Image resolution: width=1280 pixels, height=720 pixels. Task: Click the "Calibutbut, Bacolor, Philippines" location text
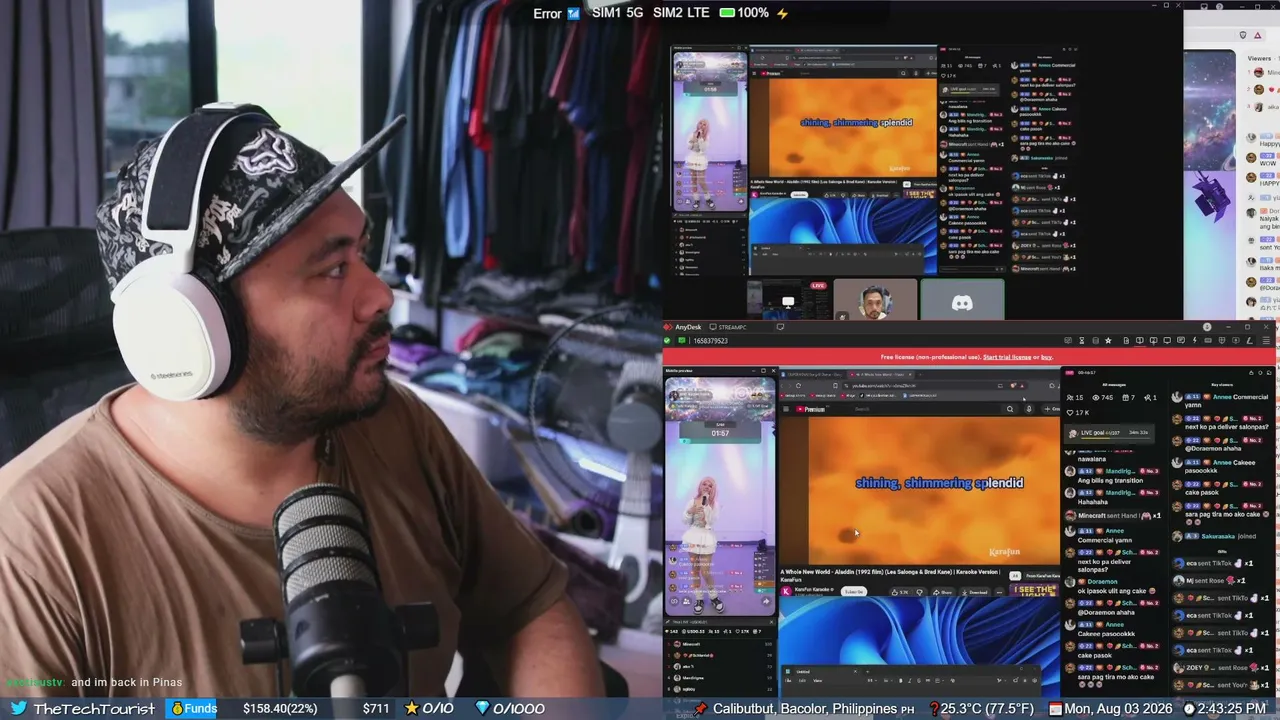click(805, 708)
